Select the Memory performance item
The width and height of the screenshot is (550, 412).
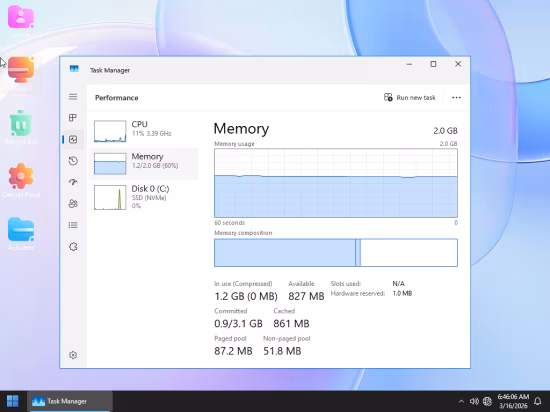pos(143,164)
